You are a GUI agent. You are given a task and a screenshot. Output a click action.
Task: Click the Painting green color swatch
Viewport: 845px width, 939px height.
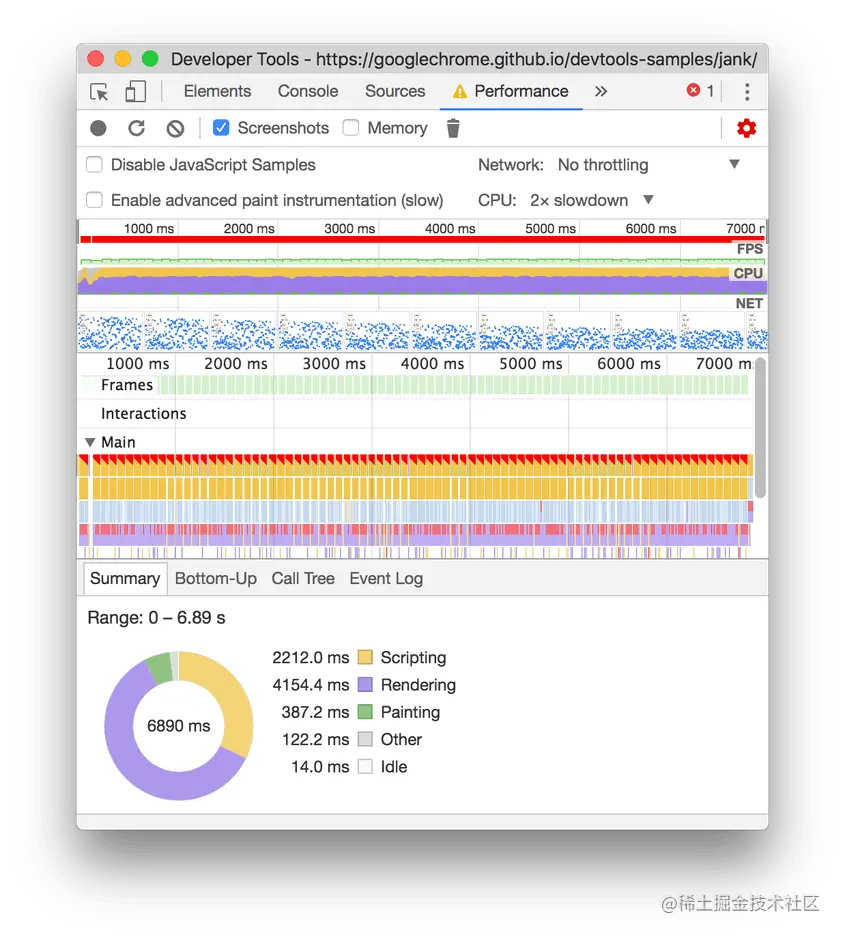click(x=365, y=712)
